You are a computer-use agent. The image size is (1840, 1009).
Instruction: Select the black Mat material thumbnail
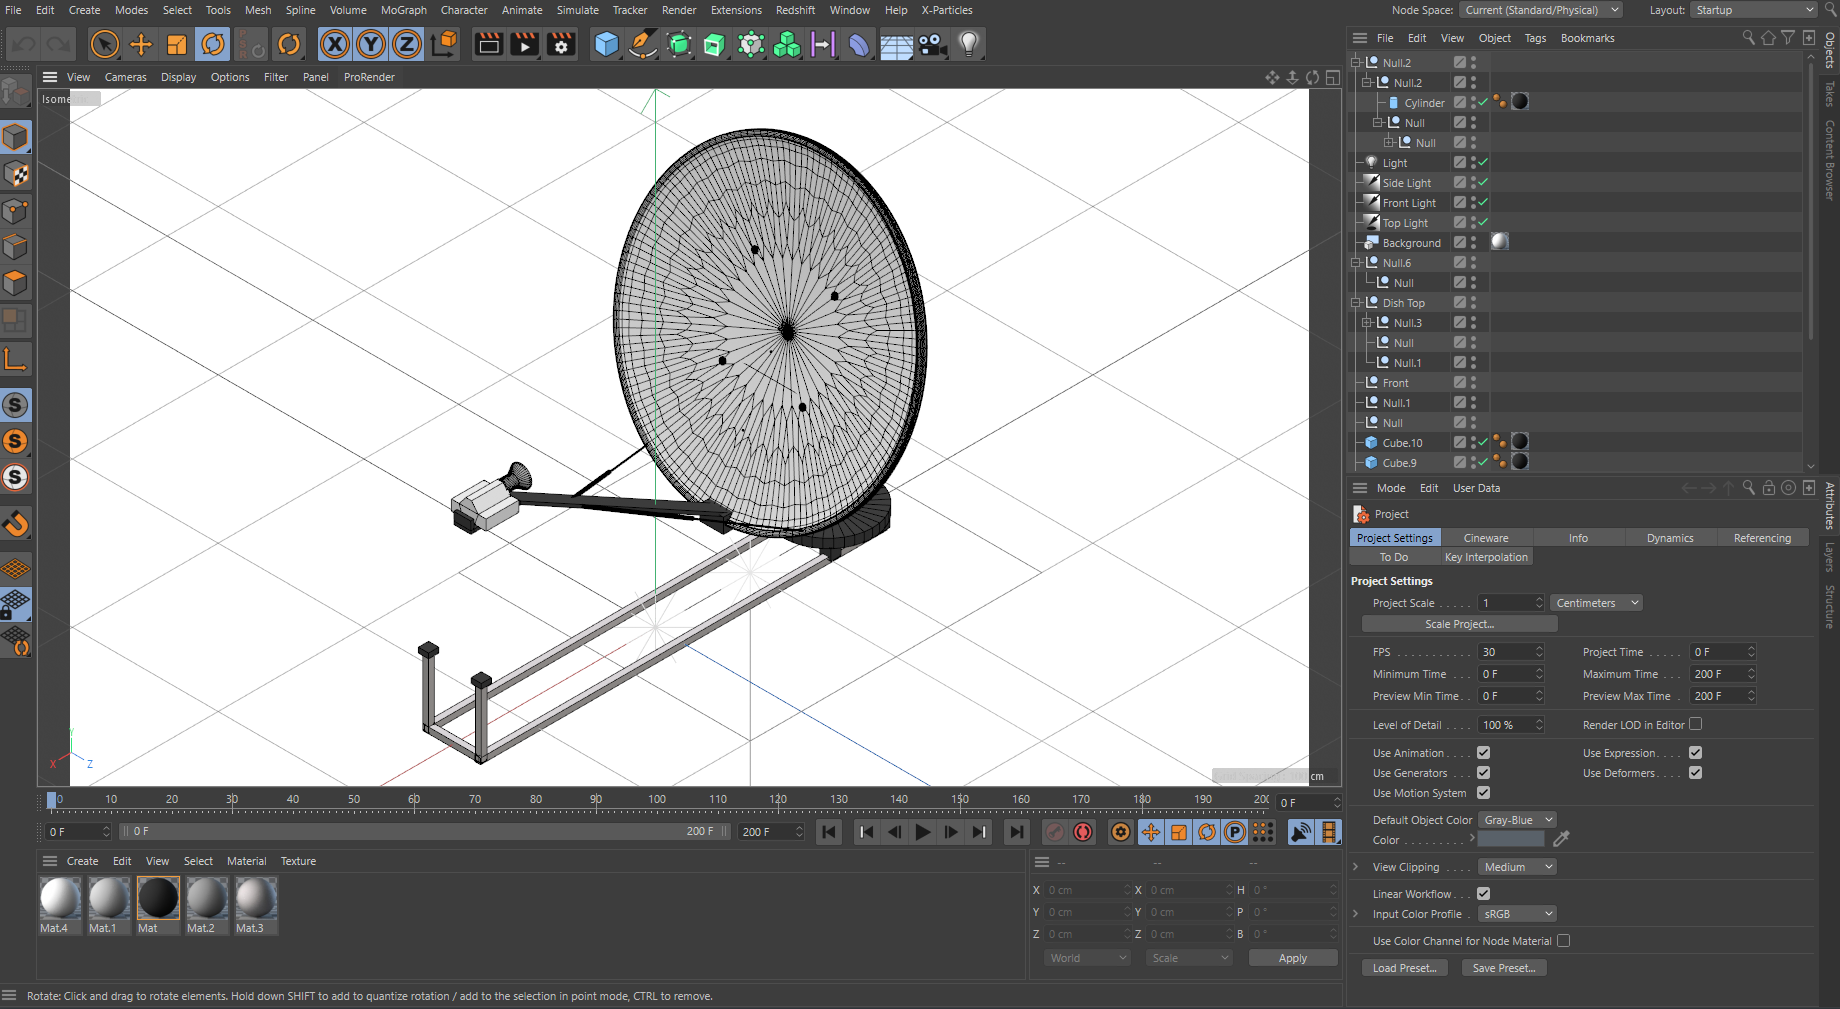pyautogui.click(x=158, y=898)
